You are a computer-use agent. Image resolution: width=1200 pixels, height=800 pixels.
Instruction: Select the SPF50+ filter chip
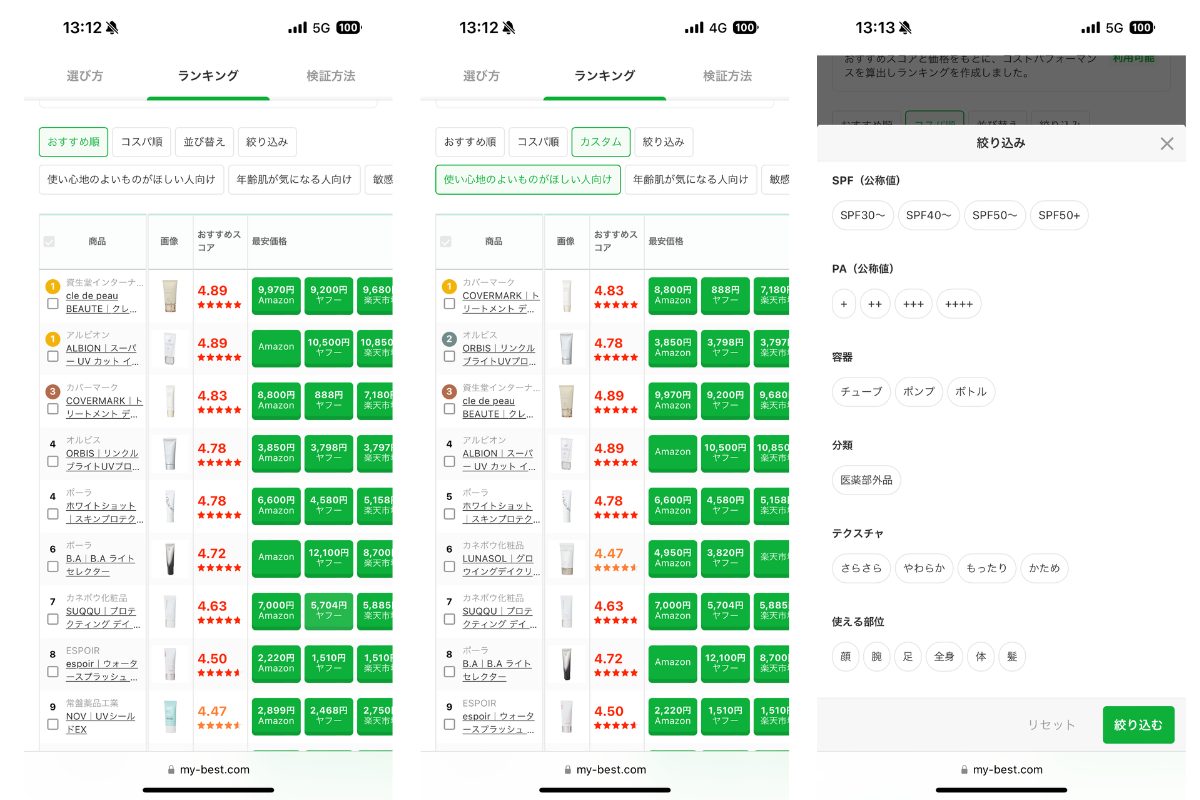1059,215
